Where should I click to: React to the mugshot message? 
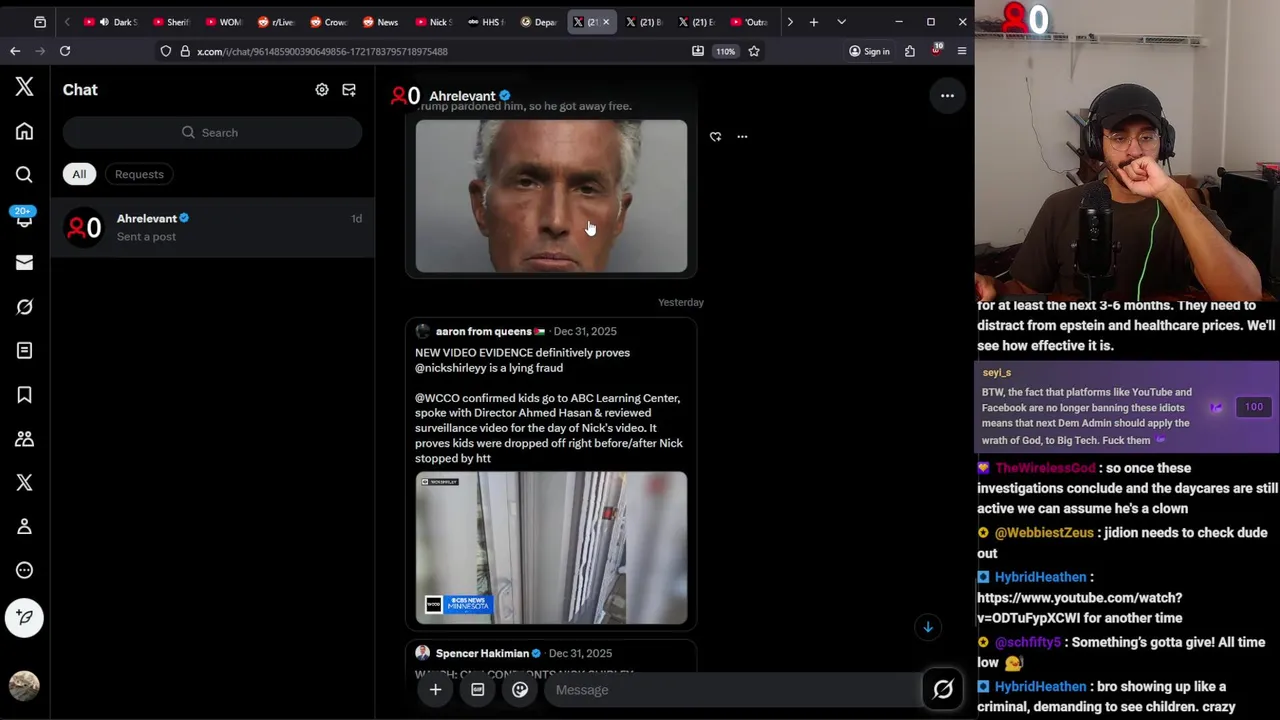(x=715, y=137)
